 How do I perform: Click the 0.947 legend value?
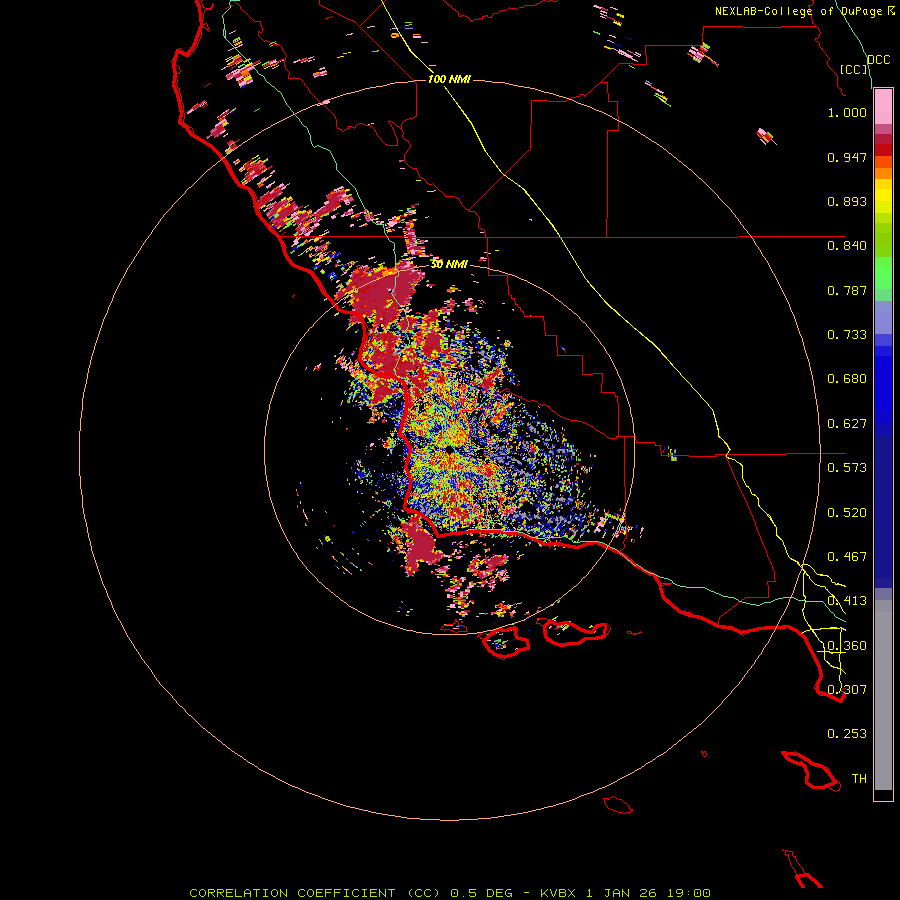pos(847,157)
